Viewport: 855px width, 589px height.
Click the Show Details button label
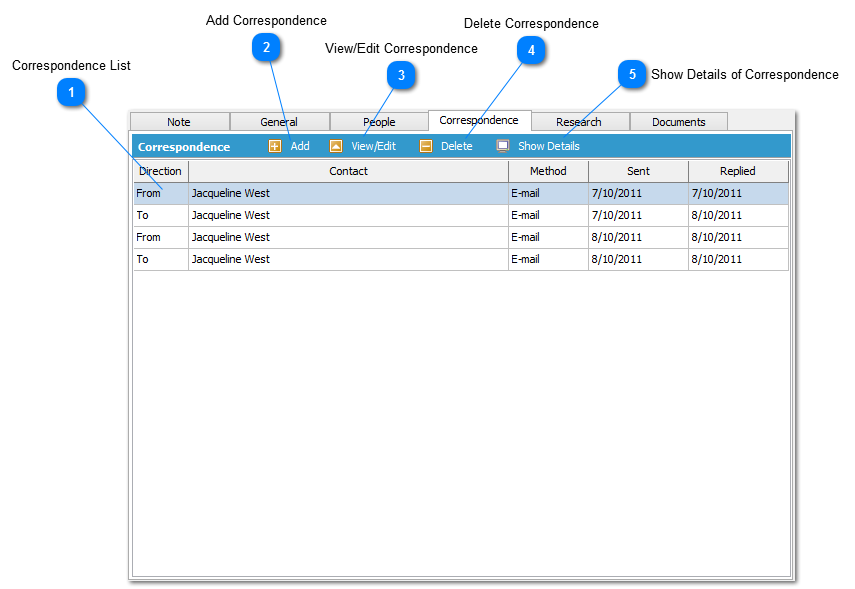[548, 146]
